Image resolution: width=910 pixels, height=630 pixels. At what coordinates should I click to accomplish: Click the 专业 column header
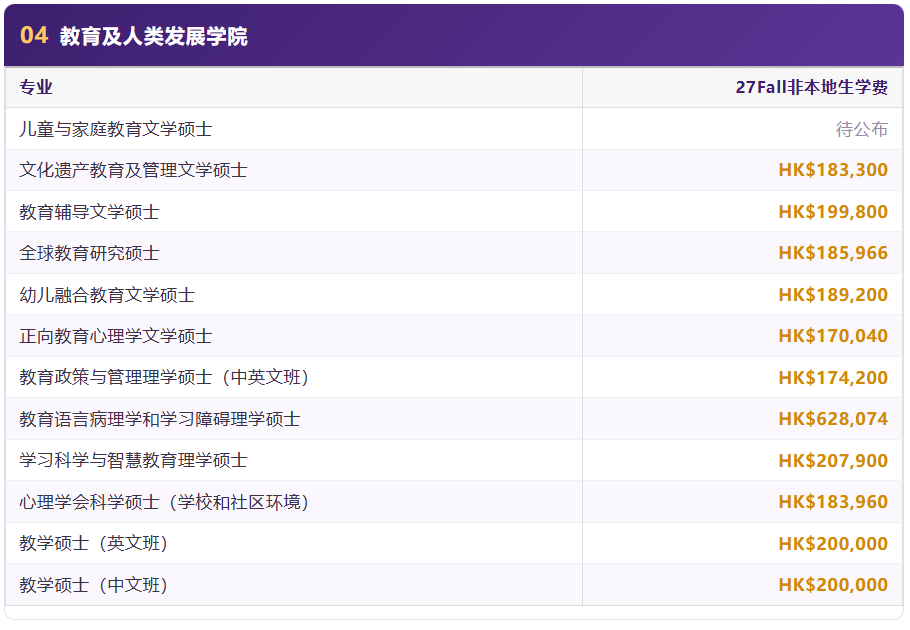point(36,87)
